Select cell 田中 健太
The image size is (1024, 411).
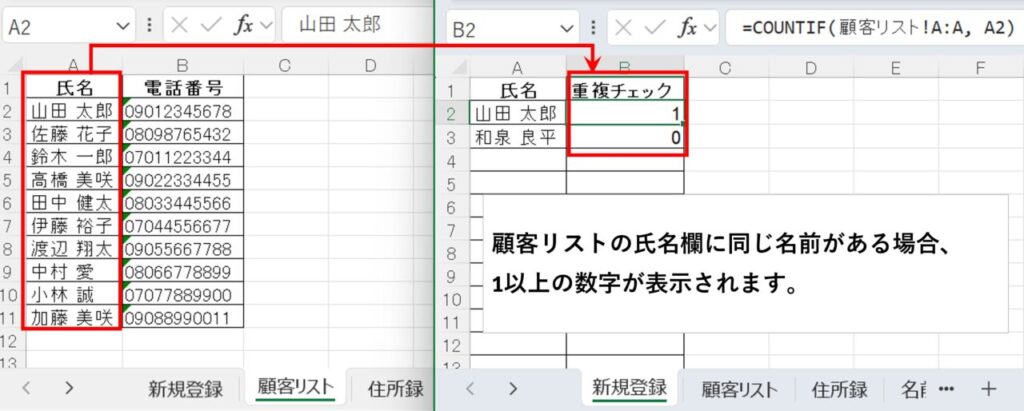(72, 203)
